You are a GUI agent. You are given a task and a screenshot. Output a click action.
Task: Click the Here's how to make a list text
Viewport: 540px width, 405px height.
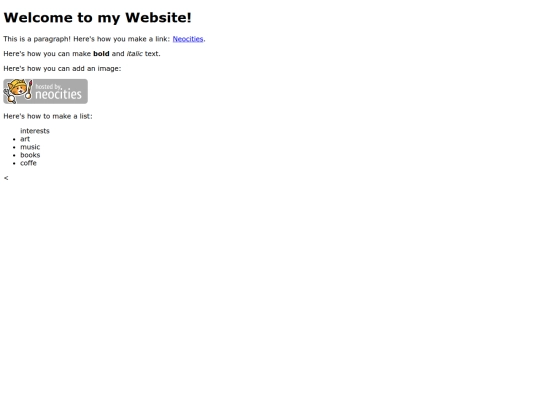pyautogui.click(x=48, y=116)
